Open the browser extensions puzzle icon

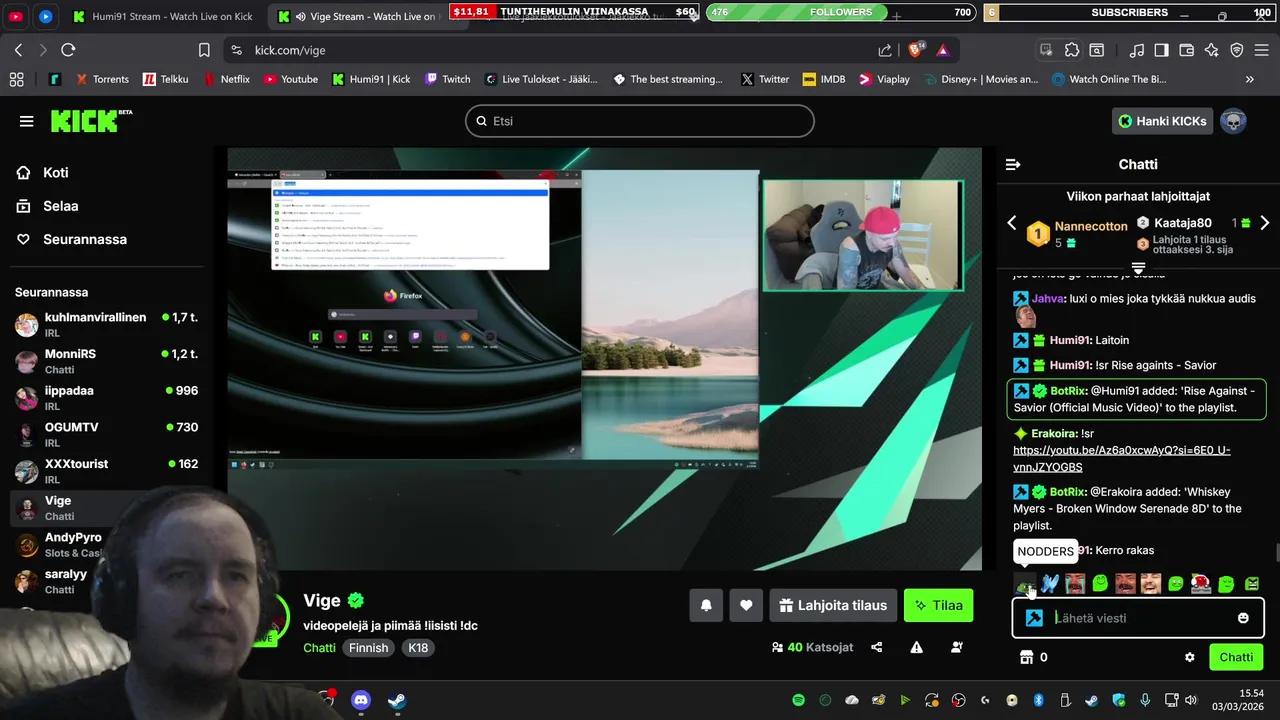[x=1072, y=50]
